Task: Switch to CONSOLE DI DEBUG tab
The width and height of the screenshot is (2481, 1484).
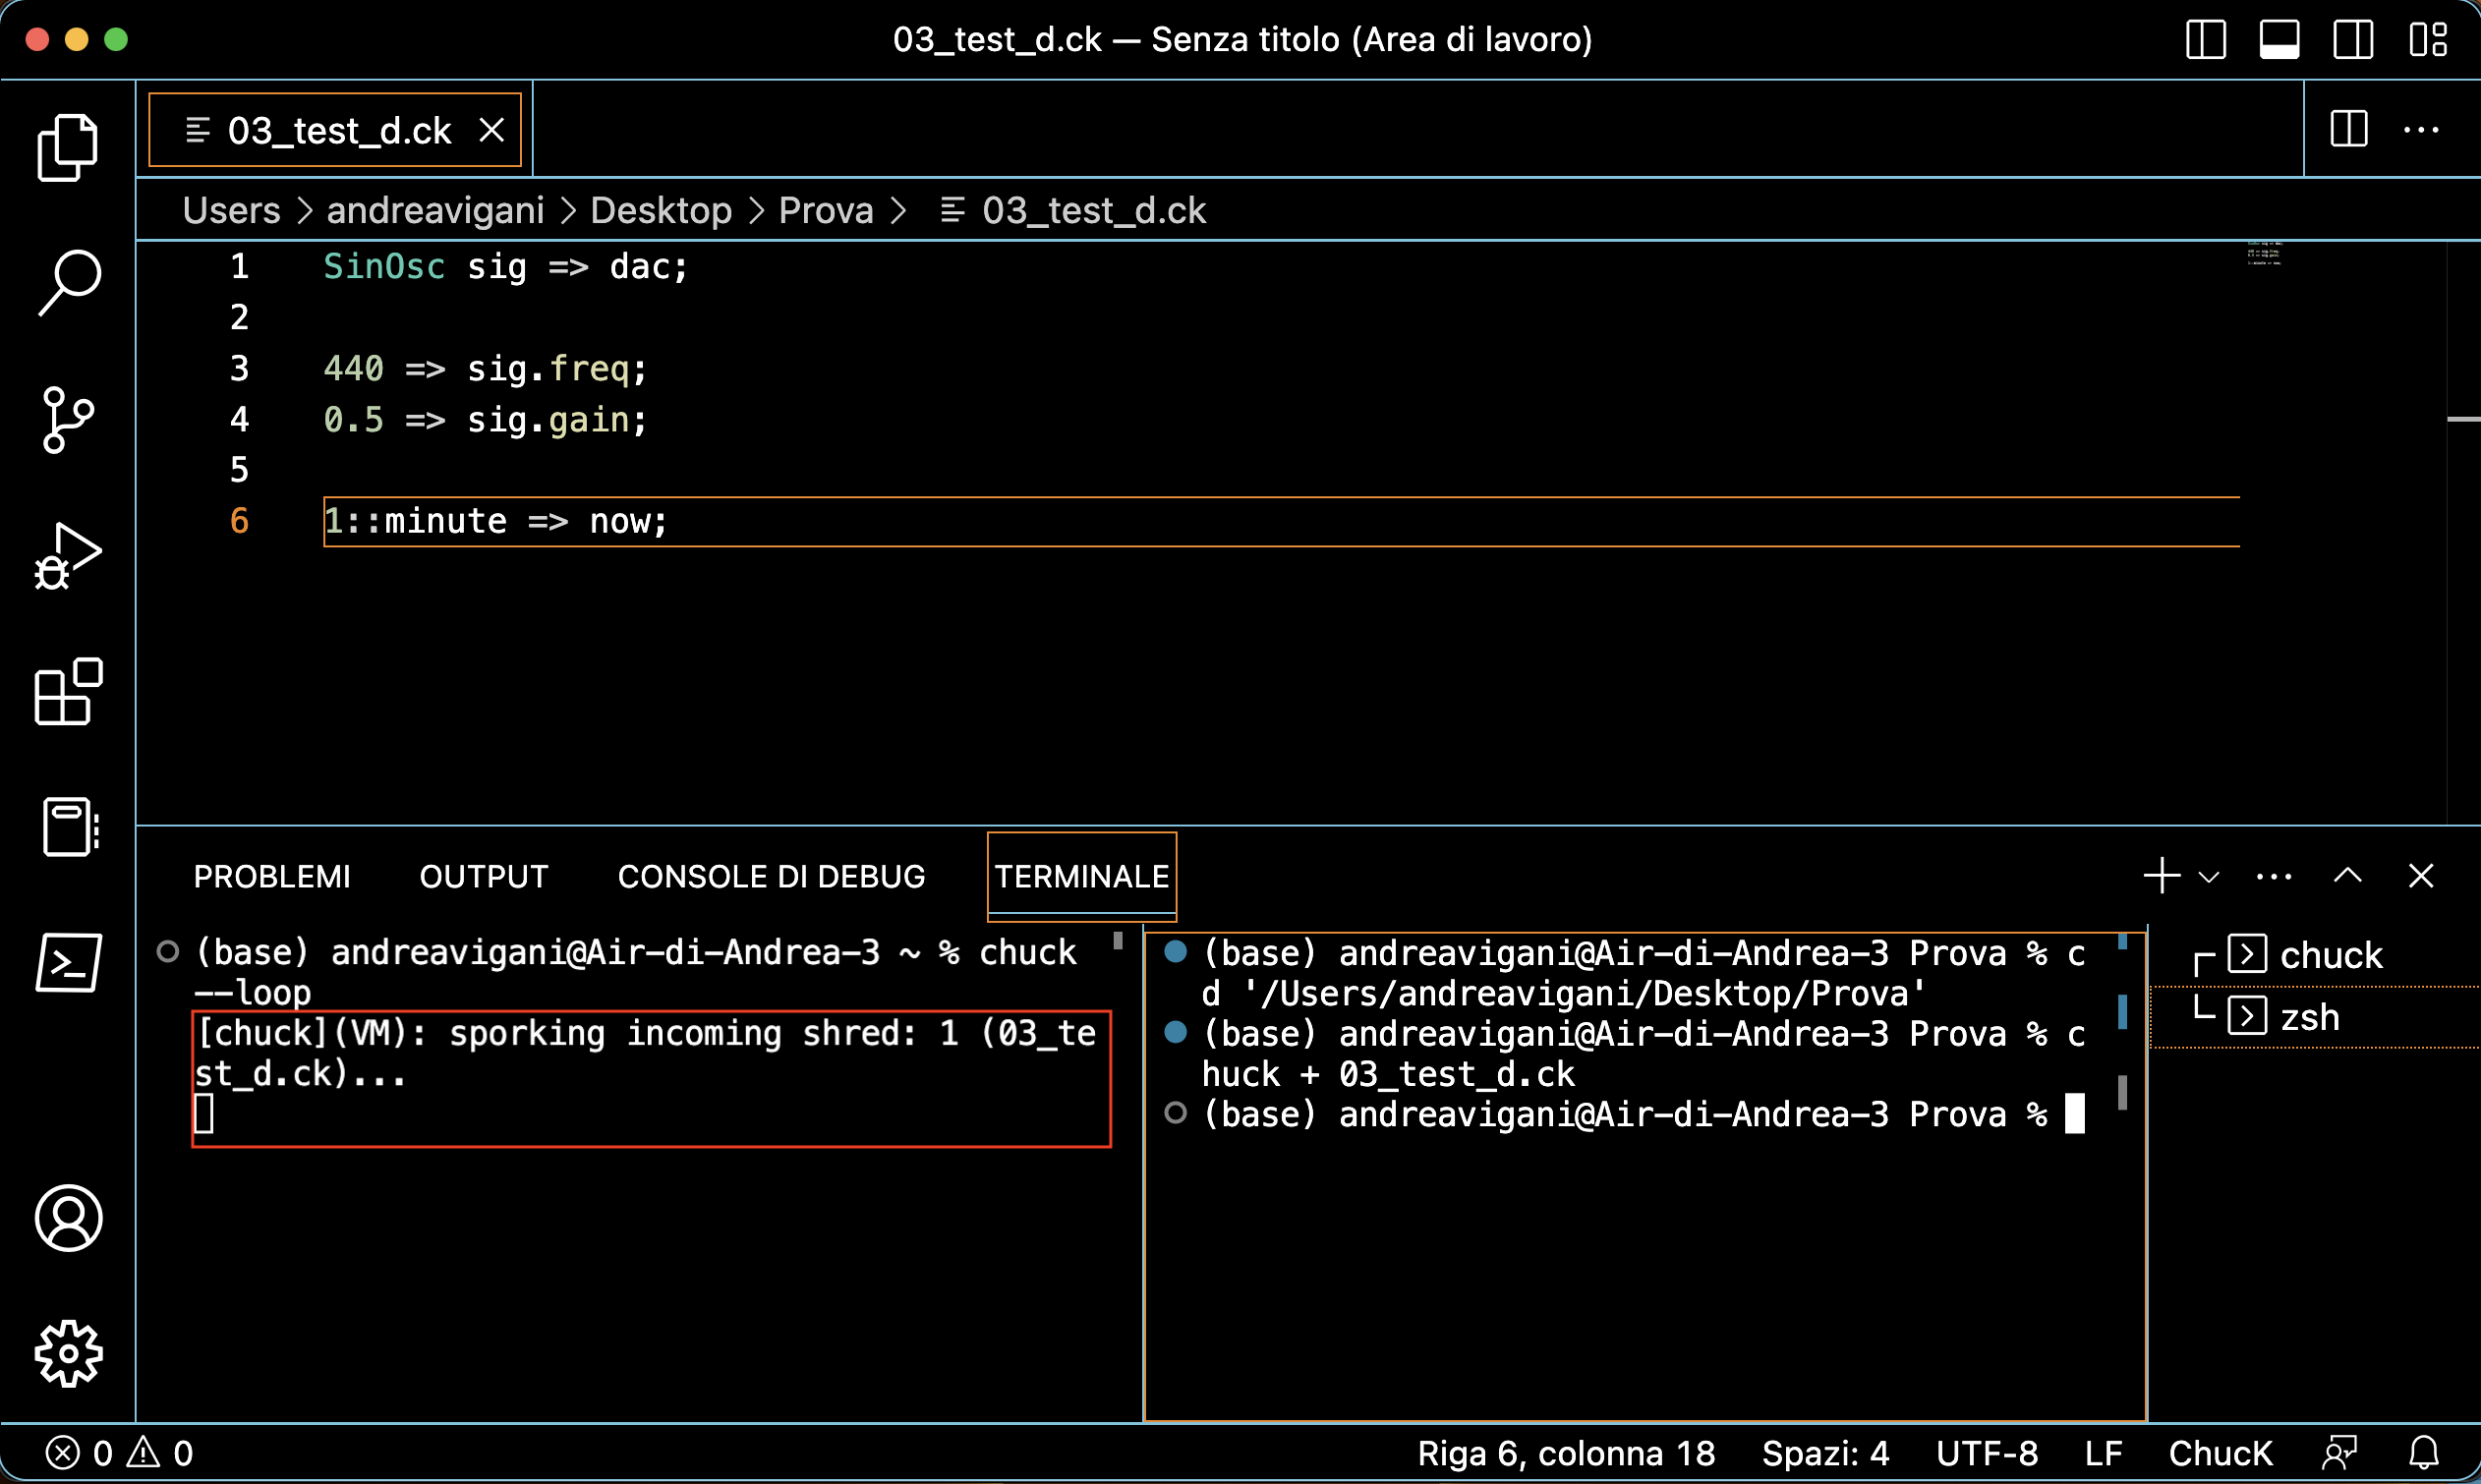Action: point(771,877)
